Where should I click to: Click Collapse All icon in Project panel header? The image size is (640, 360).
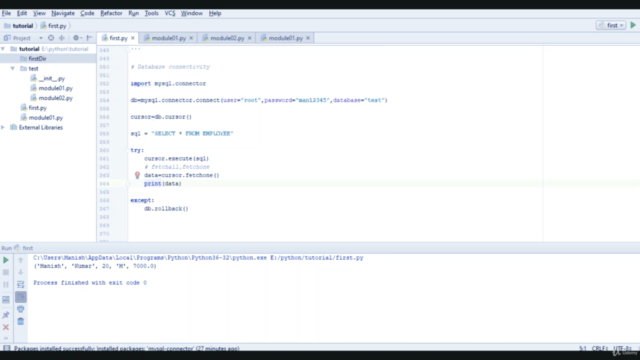[62, 38]
